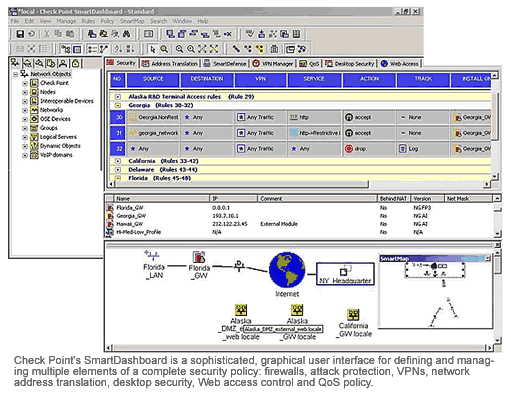This screenshot has height=394, width=511.
Task: Expand the Networks tree node
Action: click(x=25, y=110)
